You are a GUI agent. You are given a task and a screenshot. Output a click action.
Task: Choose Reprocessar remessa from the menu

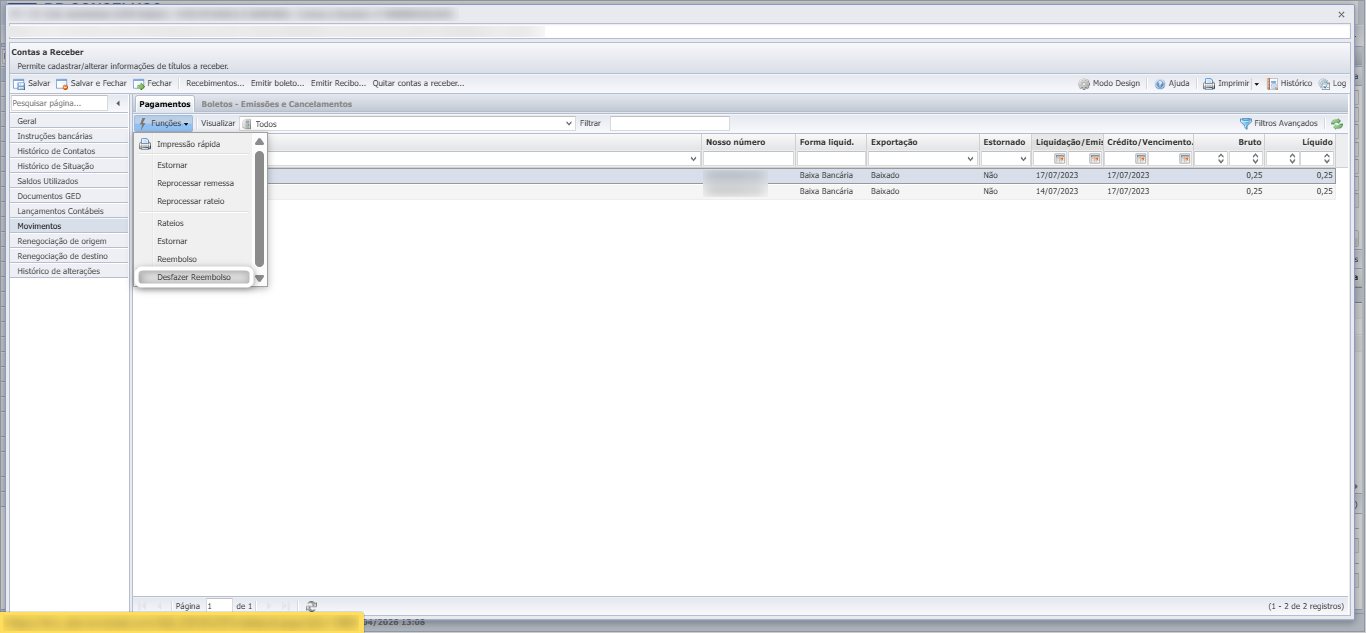pos(196,183)
